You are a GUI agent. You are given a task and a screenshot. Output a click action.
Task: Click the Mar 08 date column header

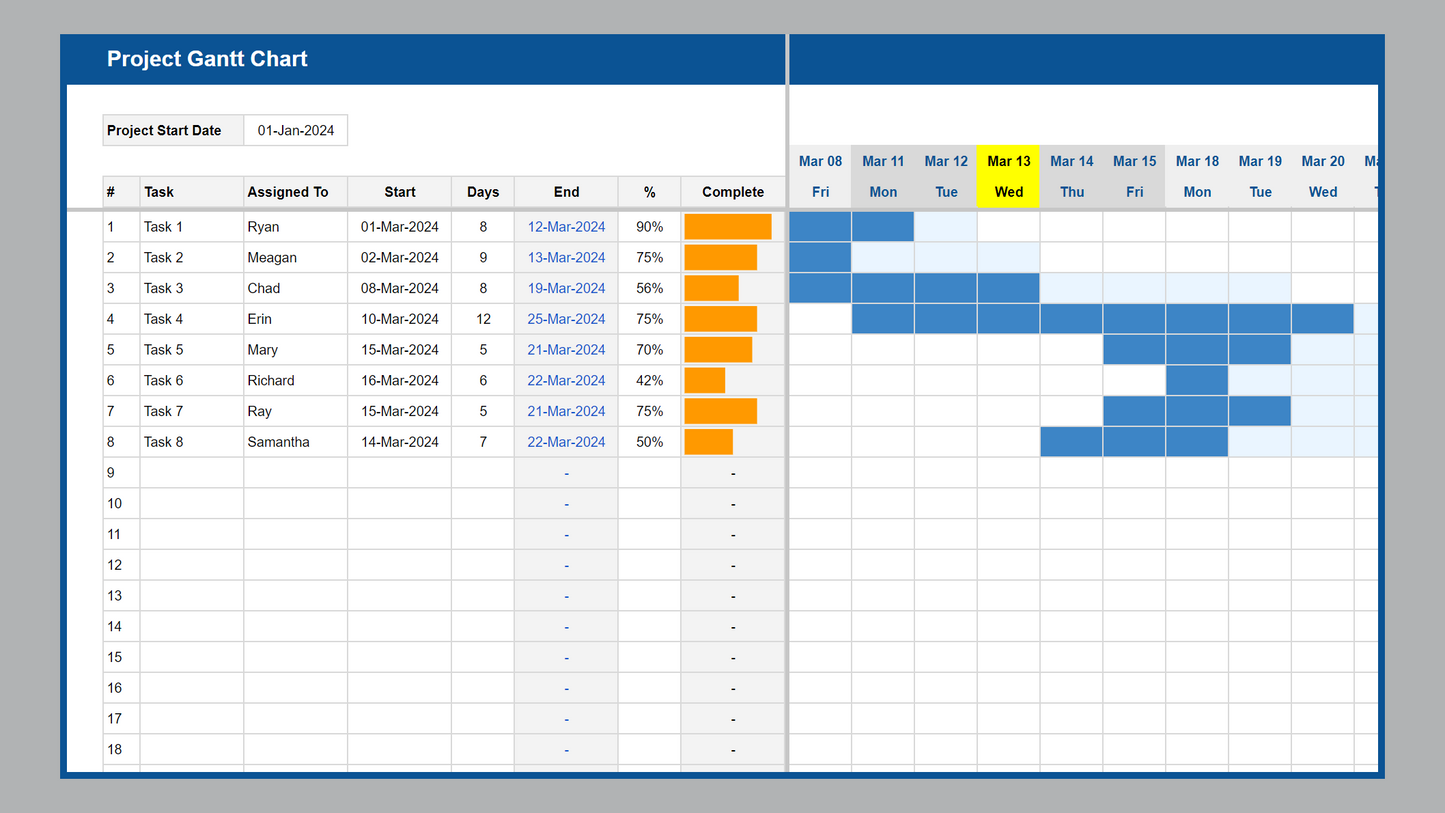[x=820, y=162]
